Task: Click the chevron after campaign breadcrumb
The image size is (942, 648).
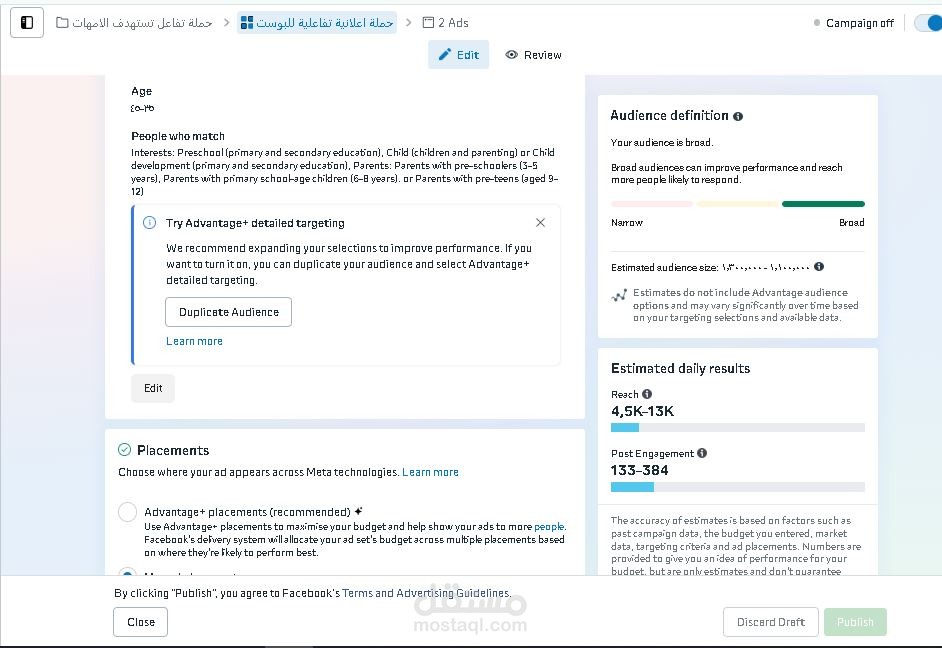Action: point(226,23)
